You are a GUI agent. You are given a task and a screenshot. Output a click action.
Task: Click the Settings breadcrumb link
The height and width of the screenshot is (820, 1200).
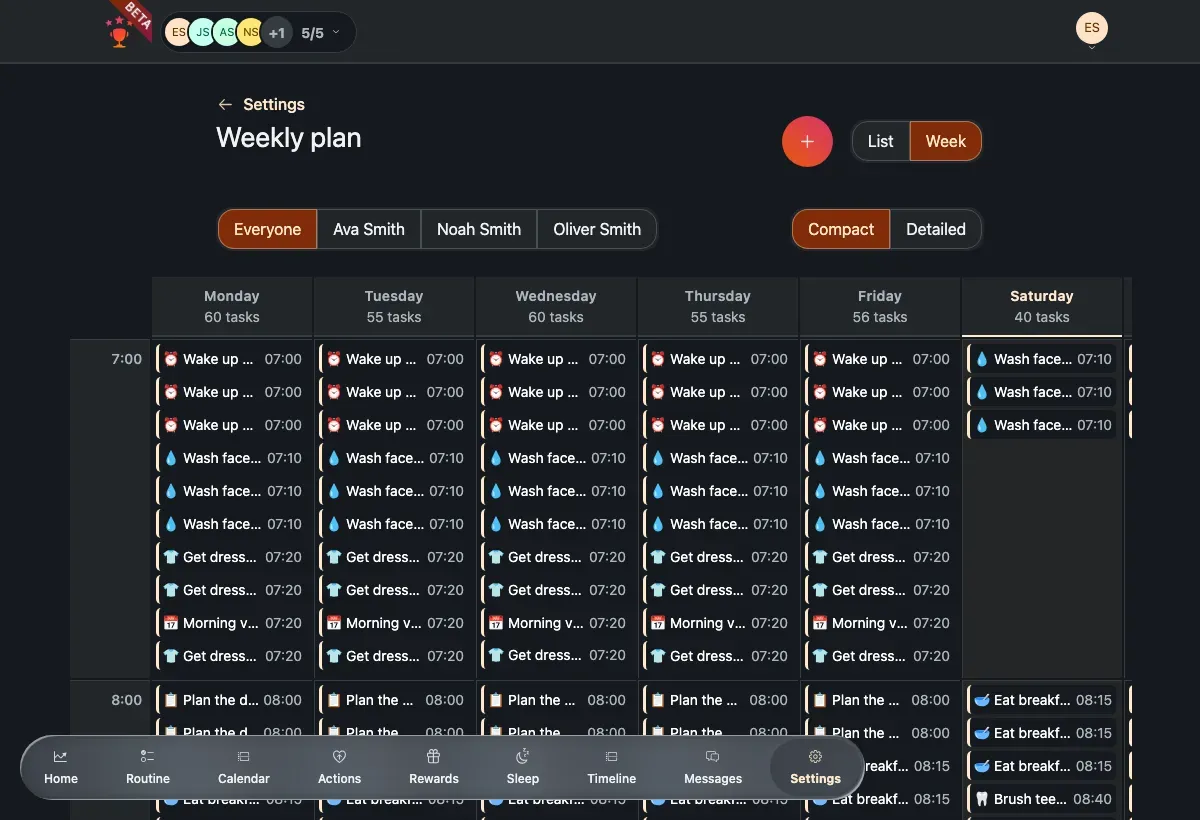click(274, 105)
